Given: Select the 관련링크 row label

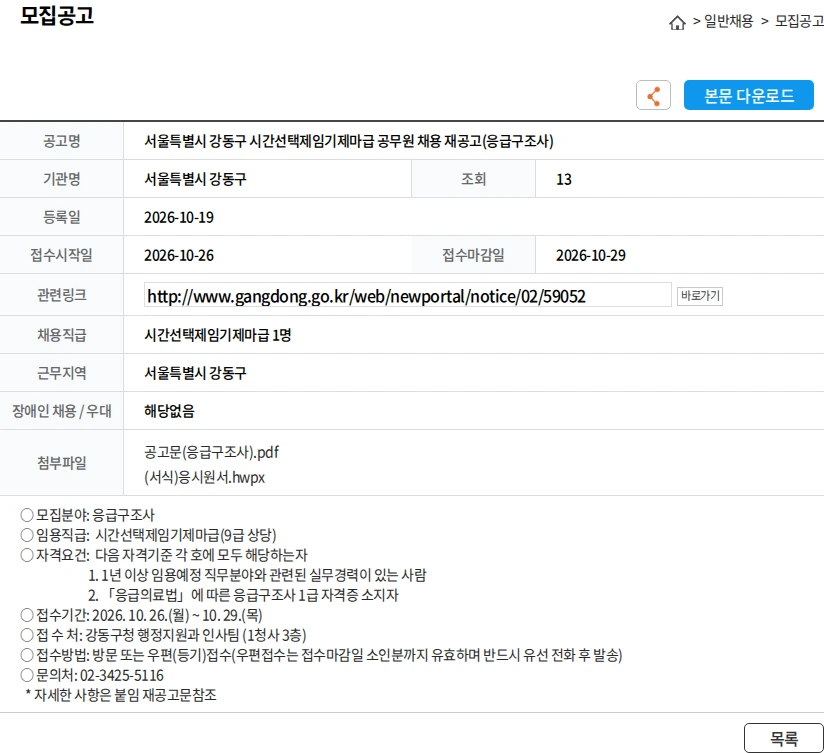Looking at the screenshot, I should pos(61,295).
